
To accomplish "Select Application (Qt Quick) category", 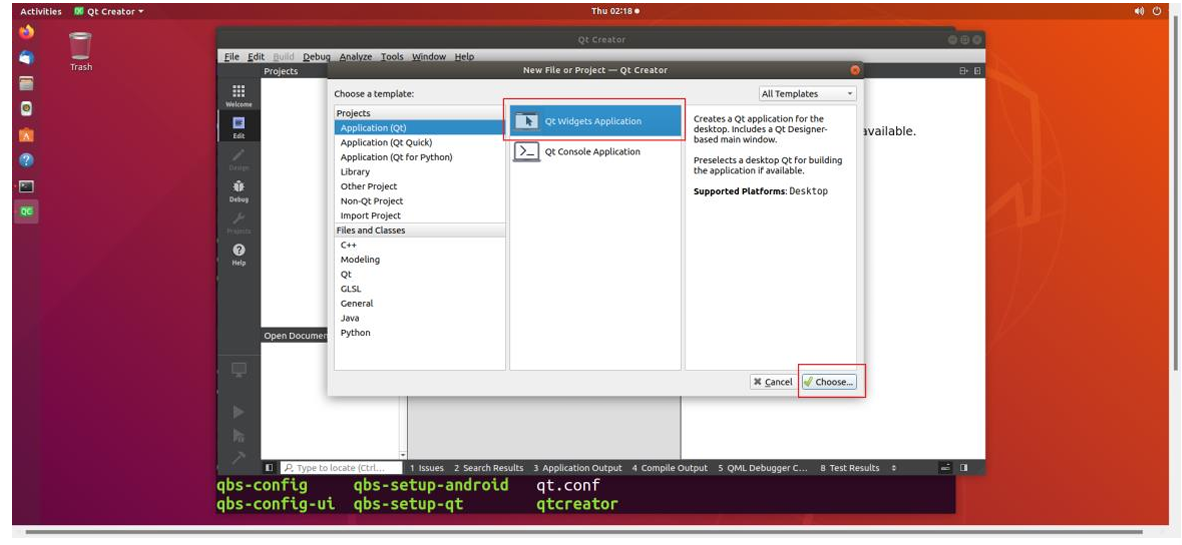I will [419, 142].
